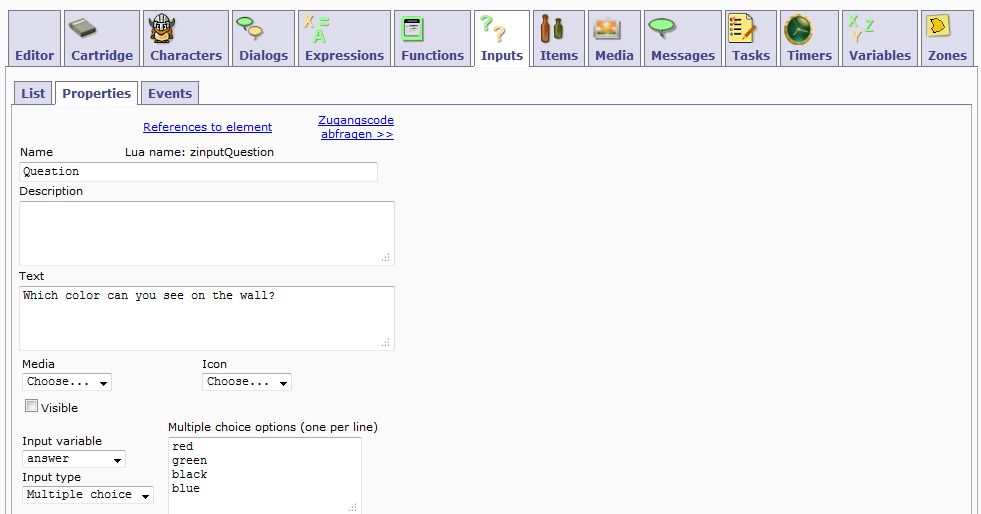Click into the Description text area
This screenshot has height=514, width=981.
[206, 233]
